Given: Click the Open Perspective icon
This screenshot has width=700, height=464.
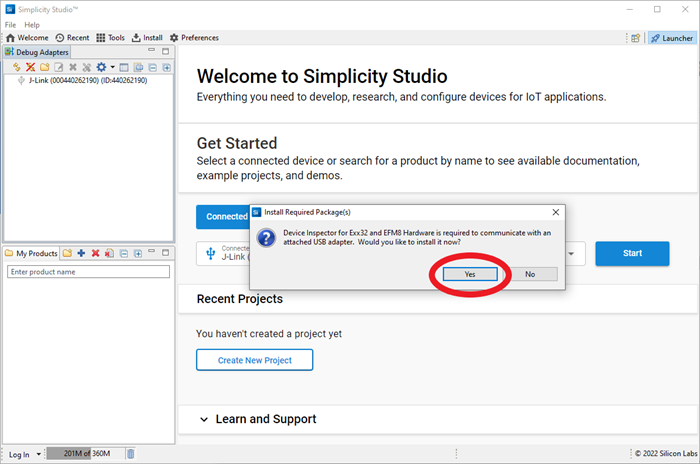Looking at the screenshot, I should tap(635, 38).
